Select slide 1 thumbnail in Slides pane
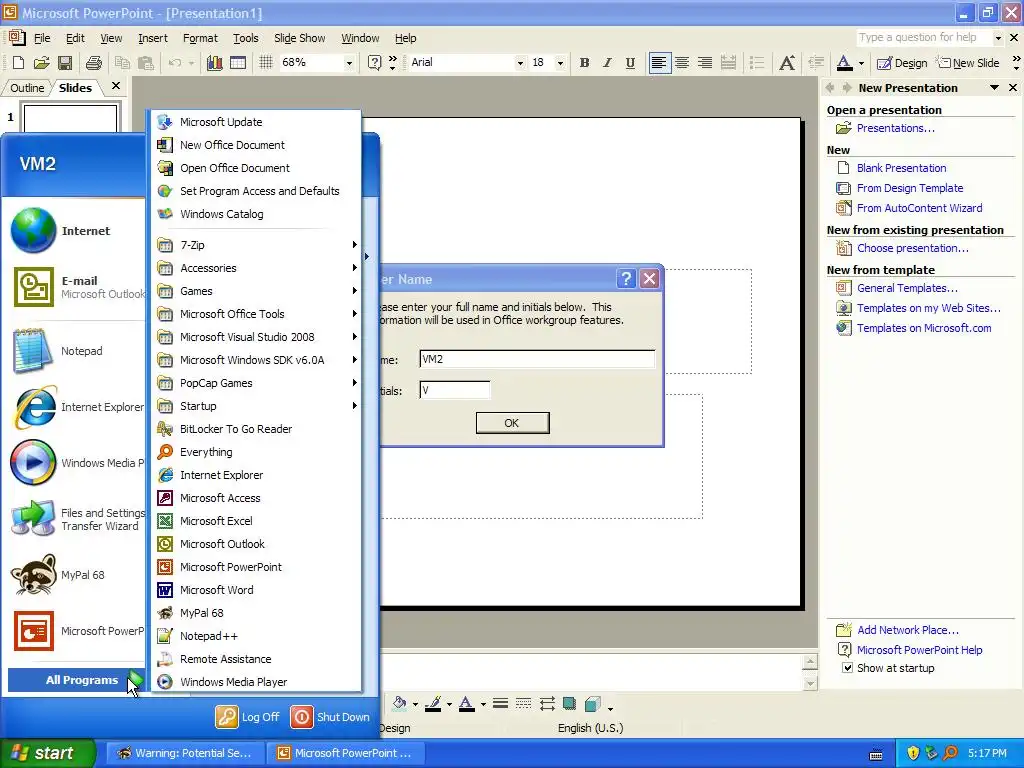This screenshot has height=768, width=1024. (71, 118)
